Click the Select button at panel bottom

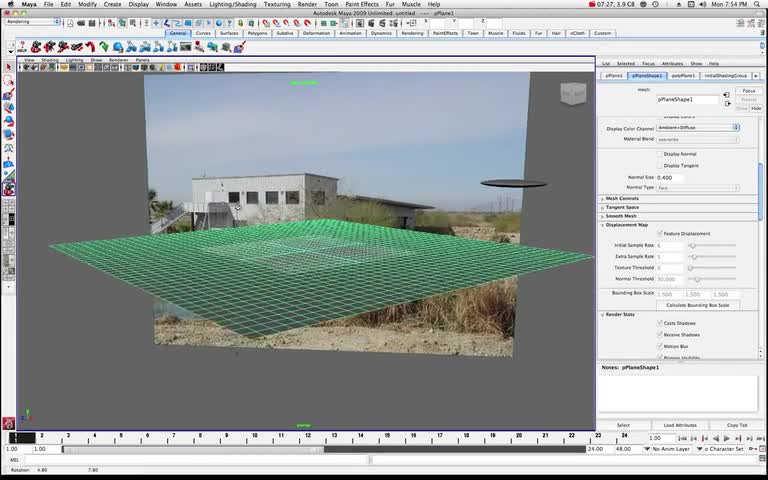pyautogui.click(x=624, y=425)
